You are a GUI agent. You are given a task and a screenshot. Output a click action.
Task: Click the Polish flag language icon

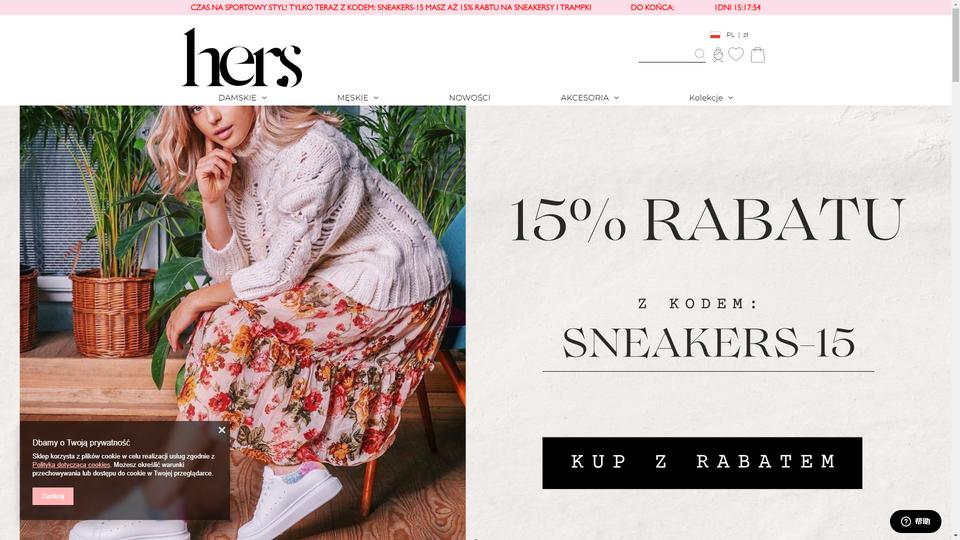click(x=715, y=35)
